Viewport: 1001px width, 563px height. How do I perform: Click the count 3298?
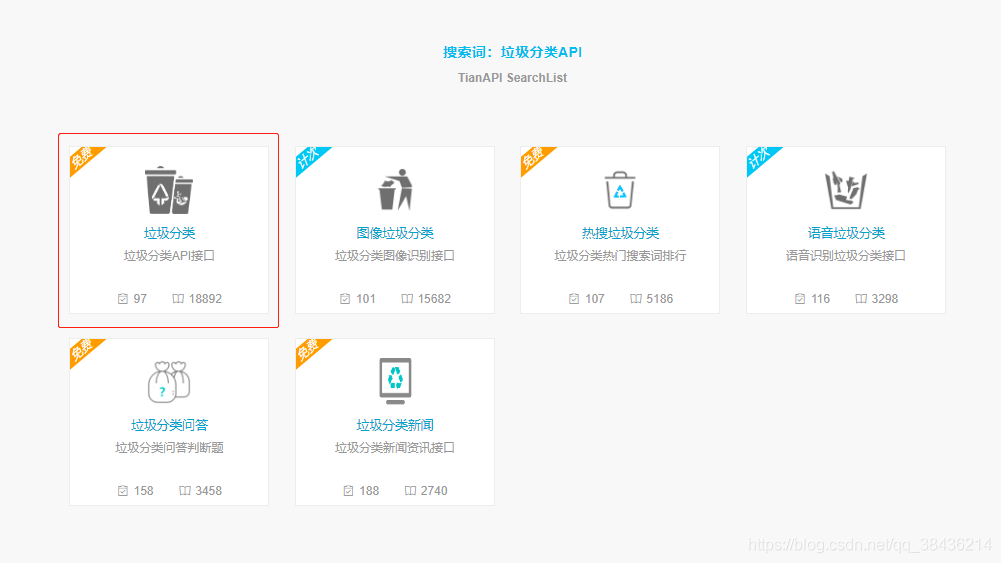tap(885, 299)
